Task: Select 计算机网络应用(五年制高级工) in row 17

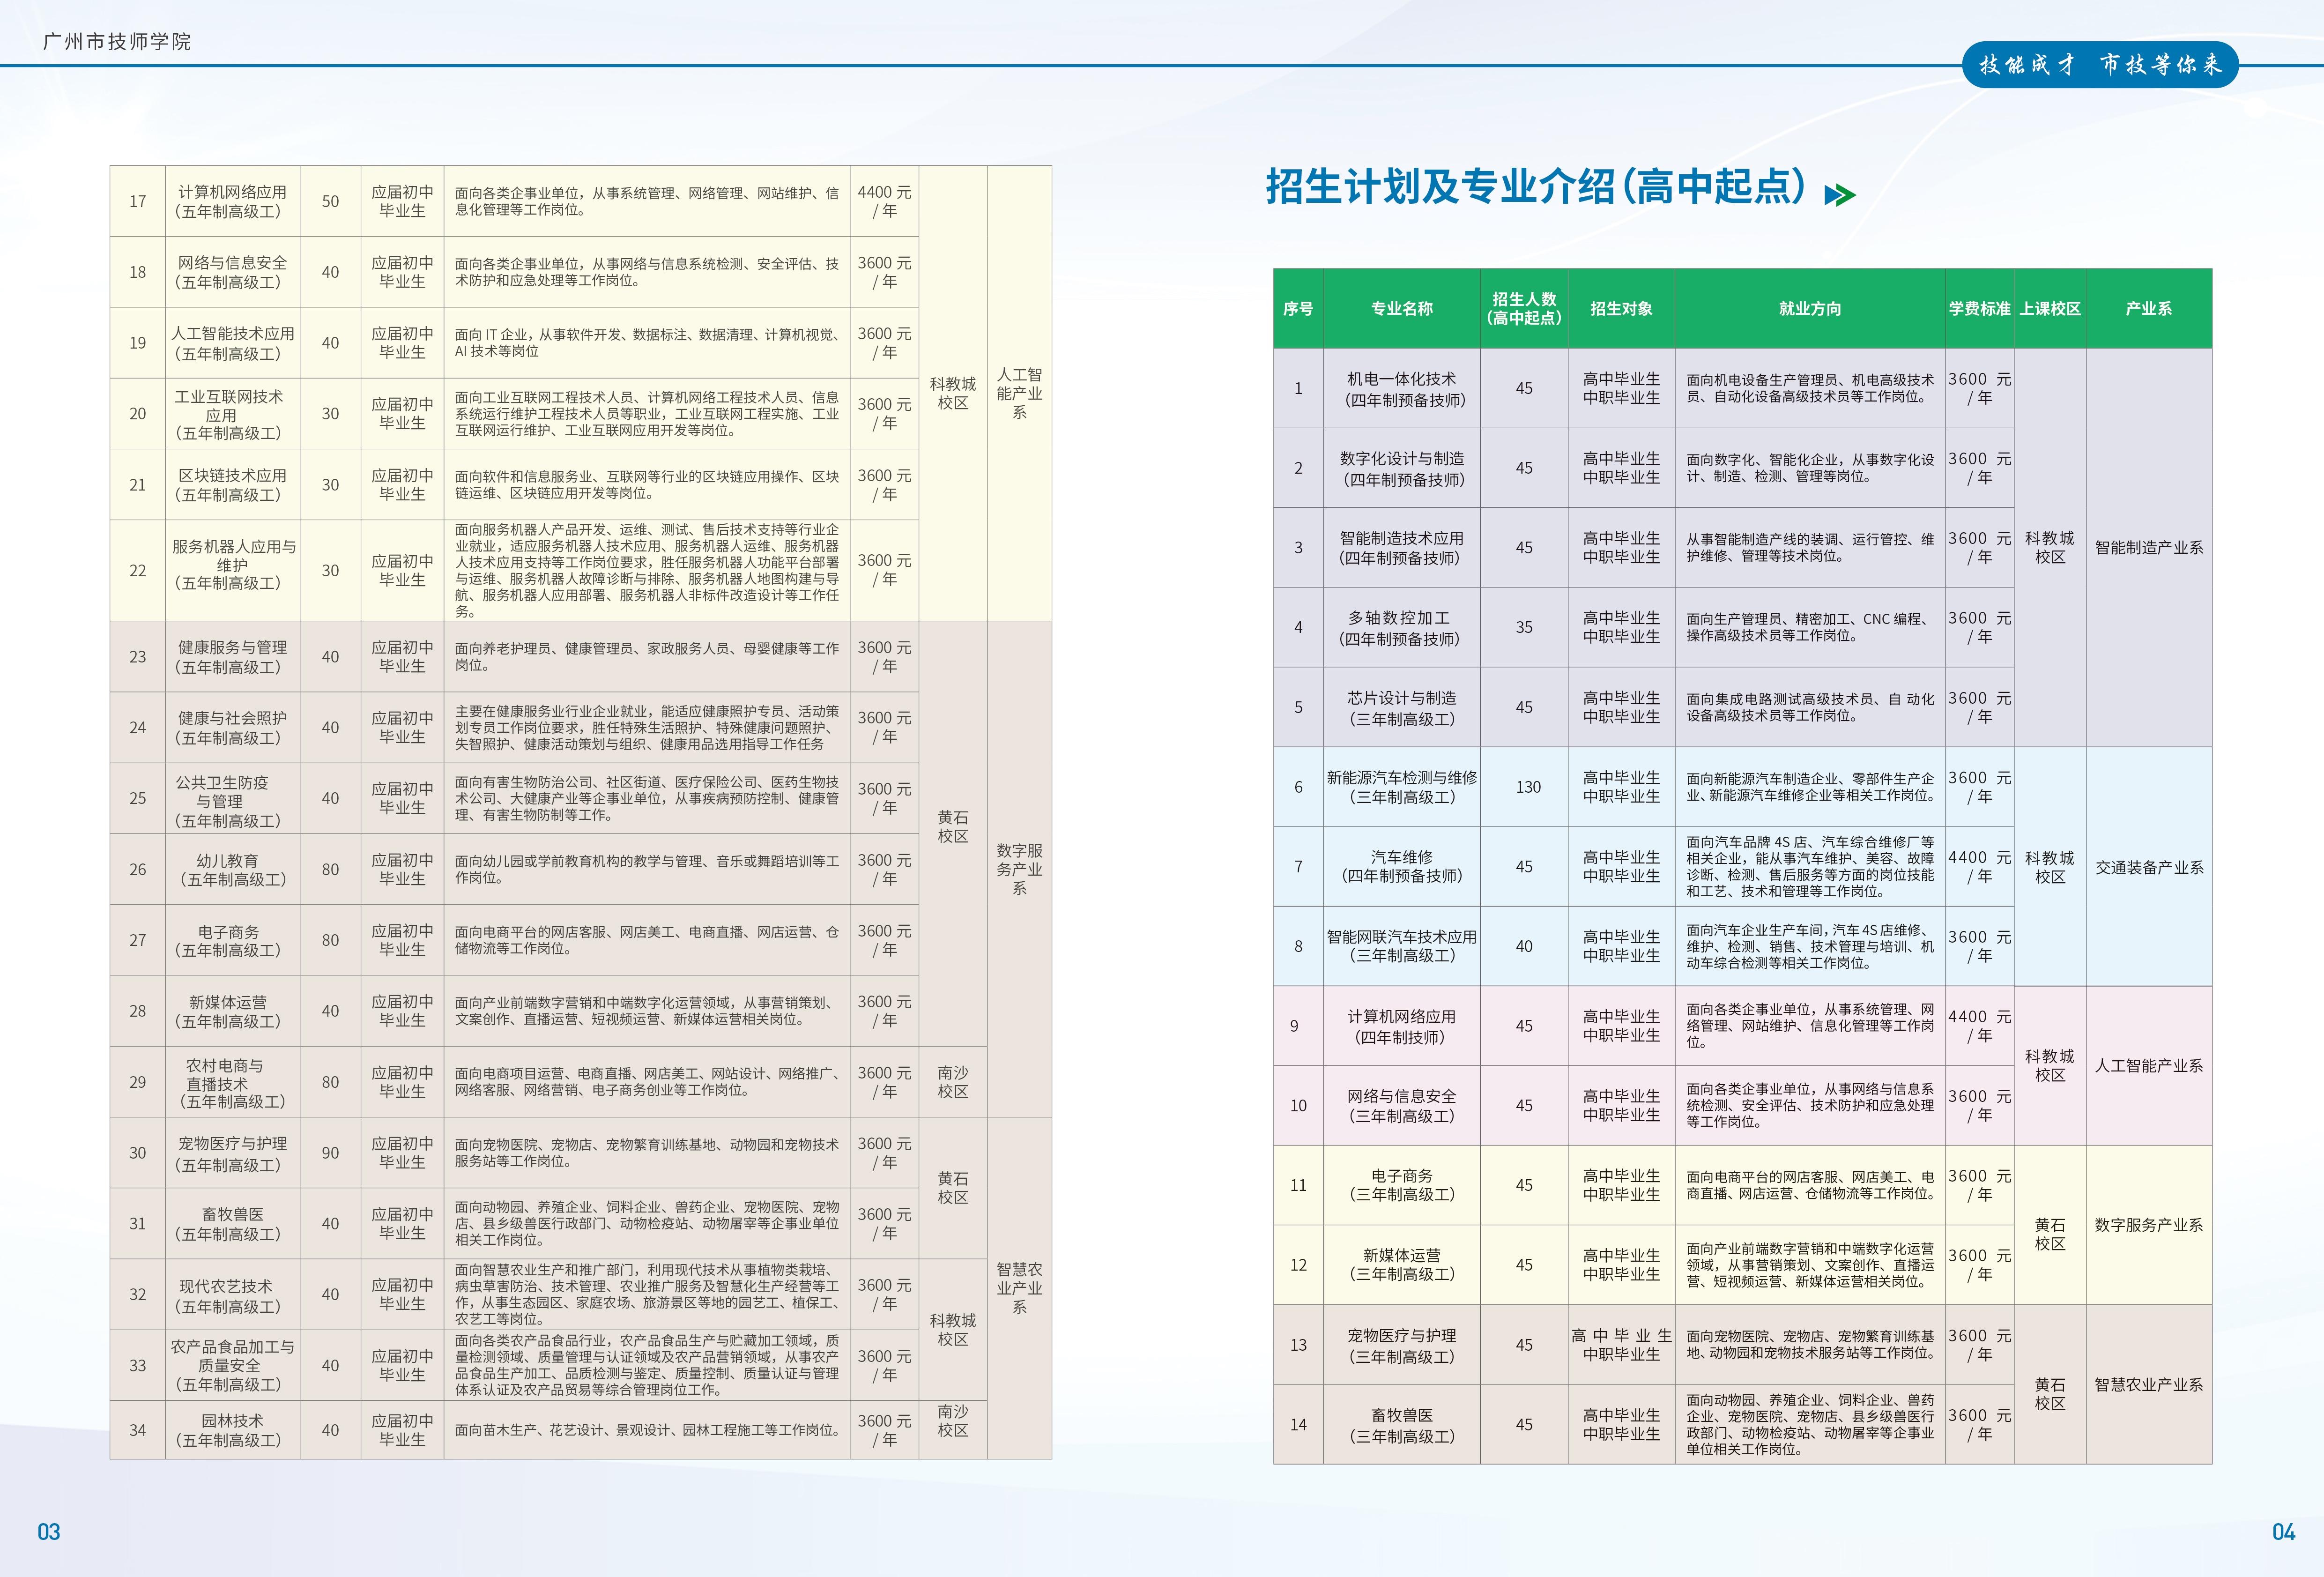Action: click(x=232, y=201)
